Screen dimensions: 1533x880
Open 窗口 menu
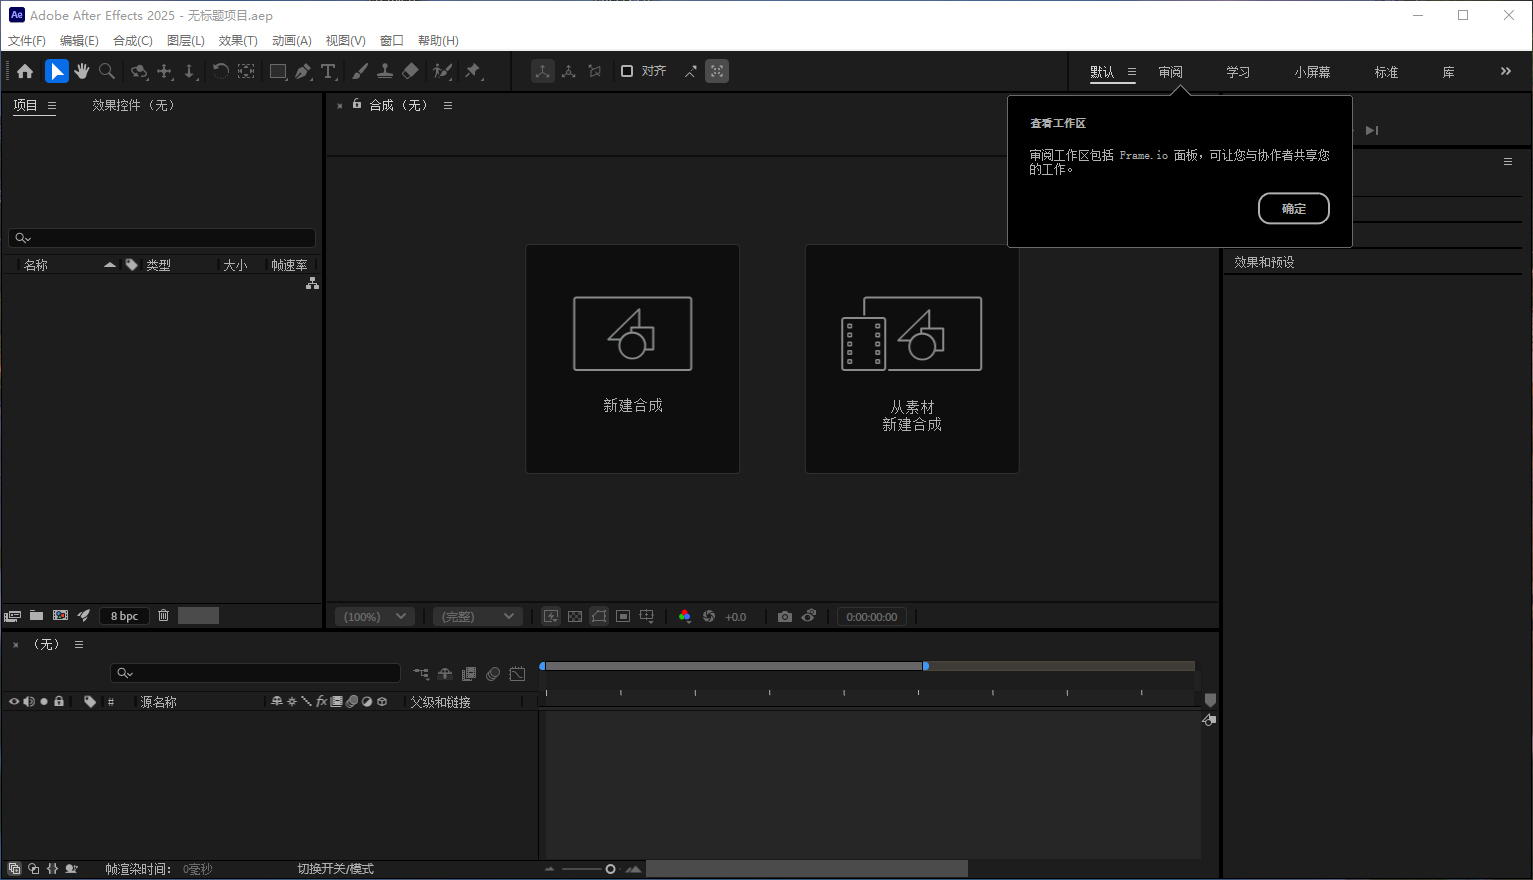point(392,41)
